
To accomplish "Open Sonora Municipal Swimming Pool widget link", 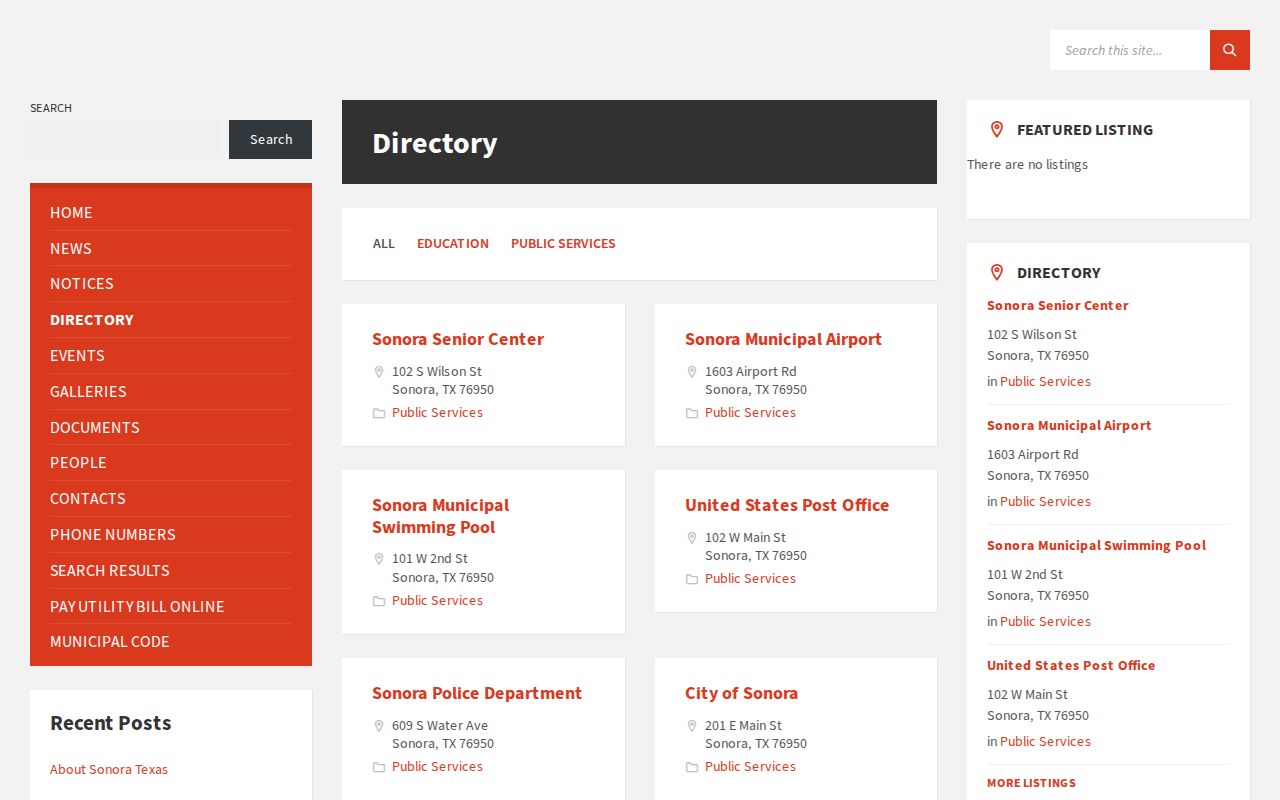I will click(1096, 545).
